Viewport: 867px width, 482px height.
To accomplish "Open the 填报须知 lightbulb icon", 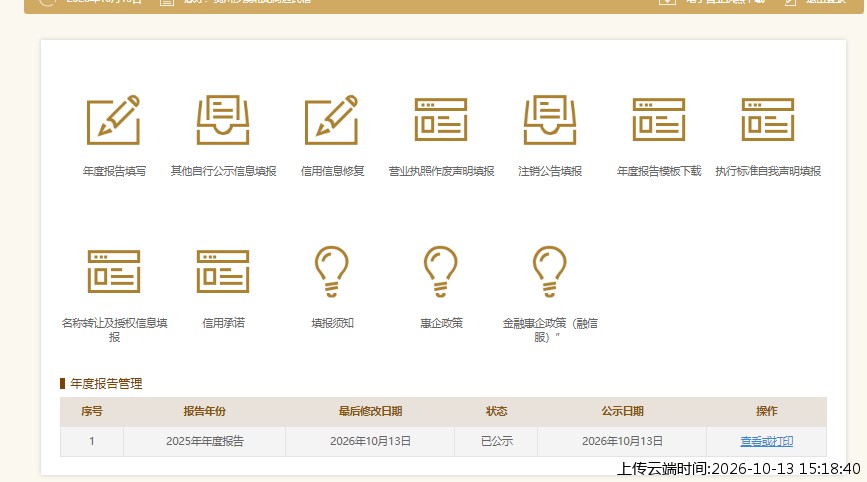I will (332, 271).
